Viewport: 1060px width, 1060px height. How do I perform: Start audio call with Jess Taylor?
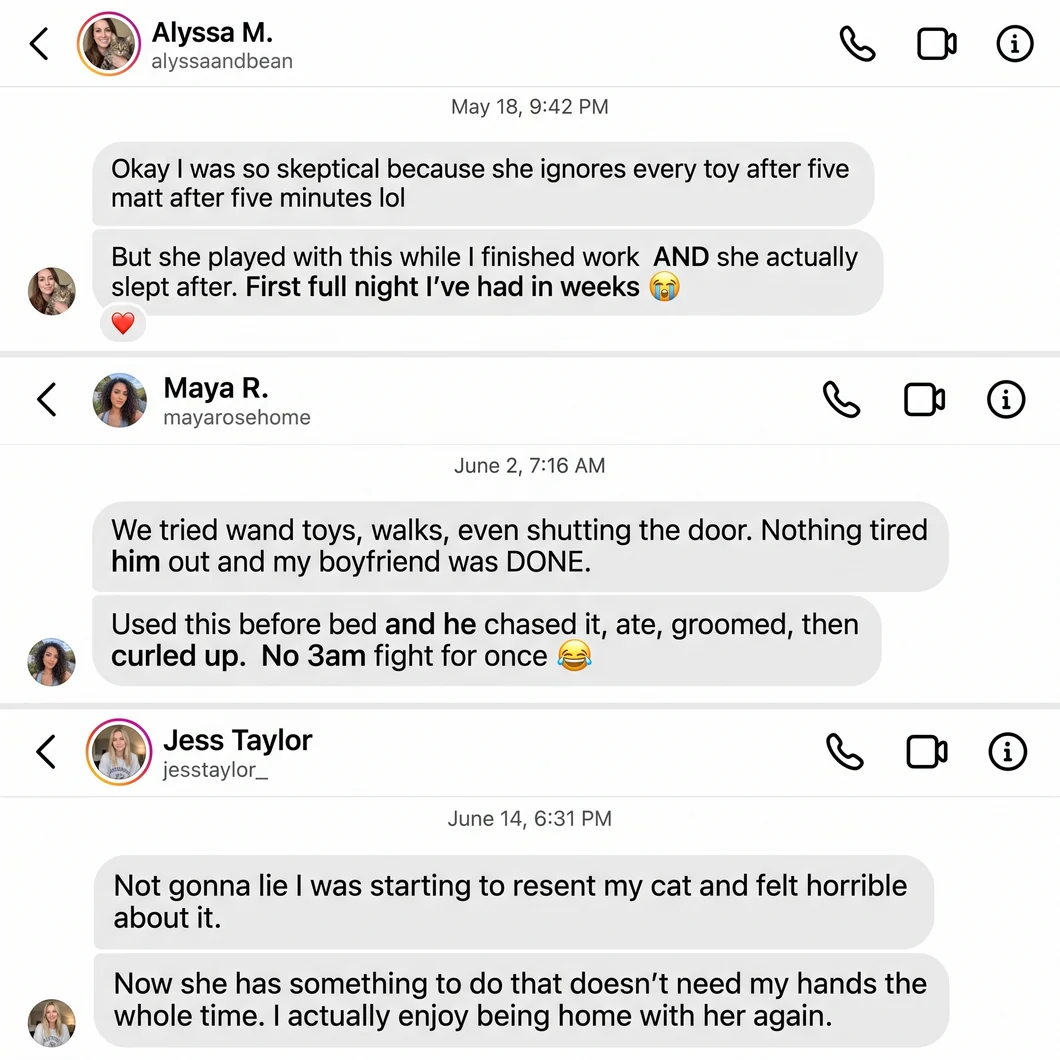coord(844,752)
